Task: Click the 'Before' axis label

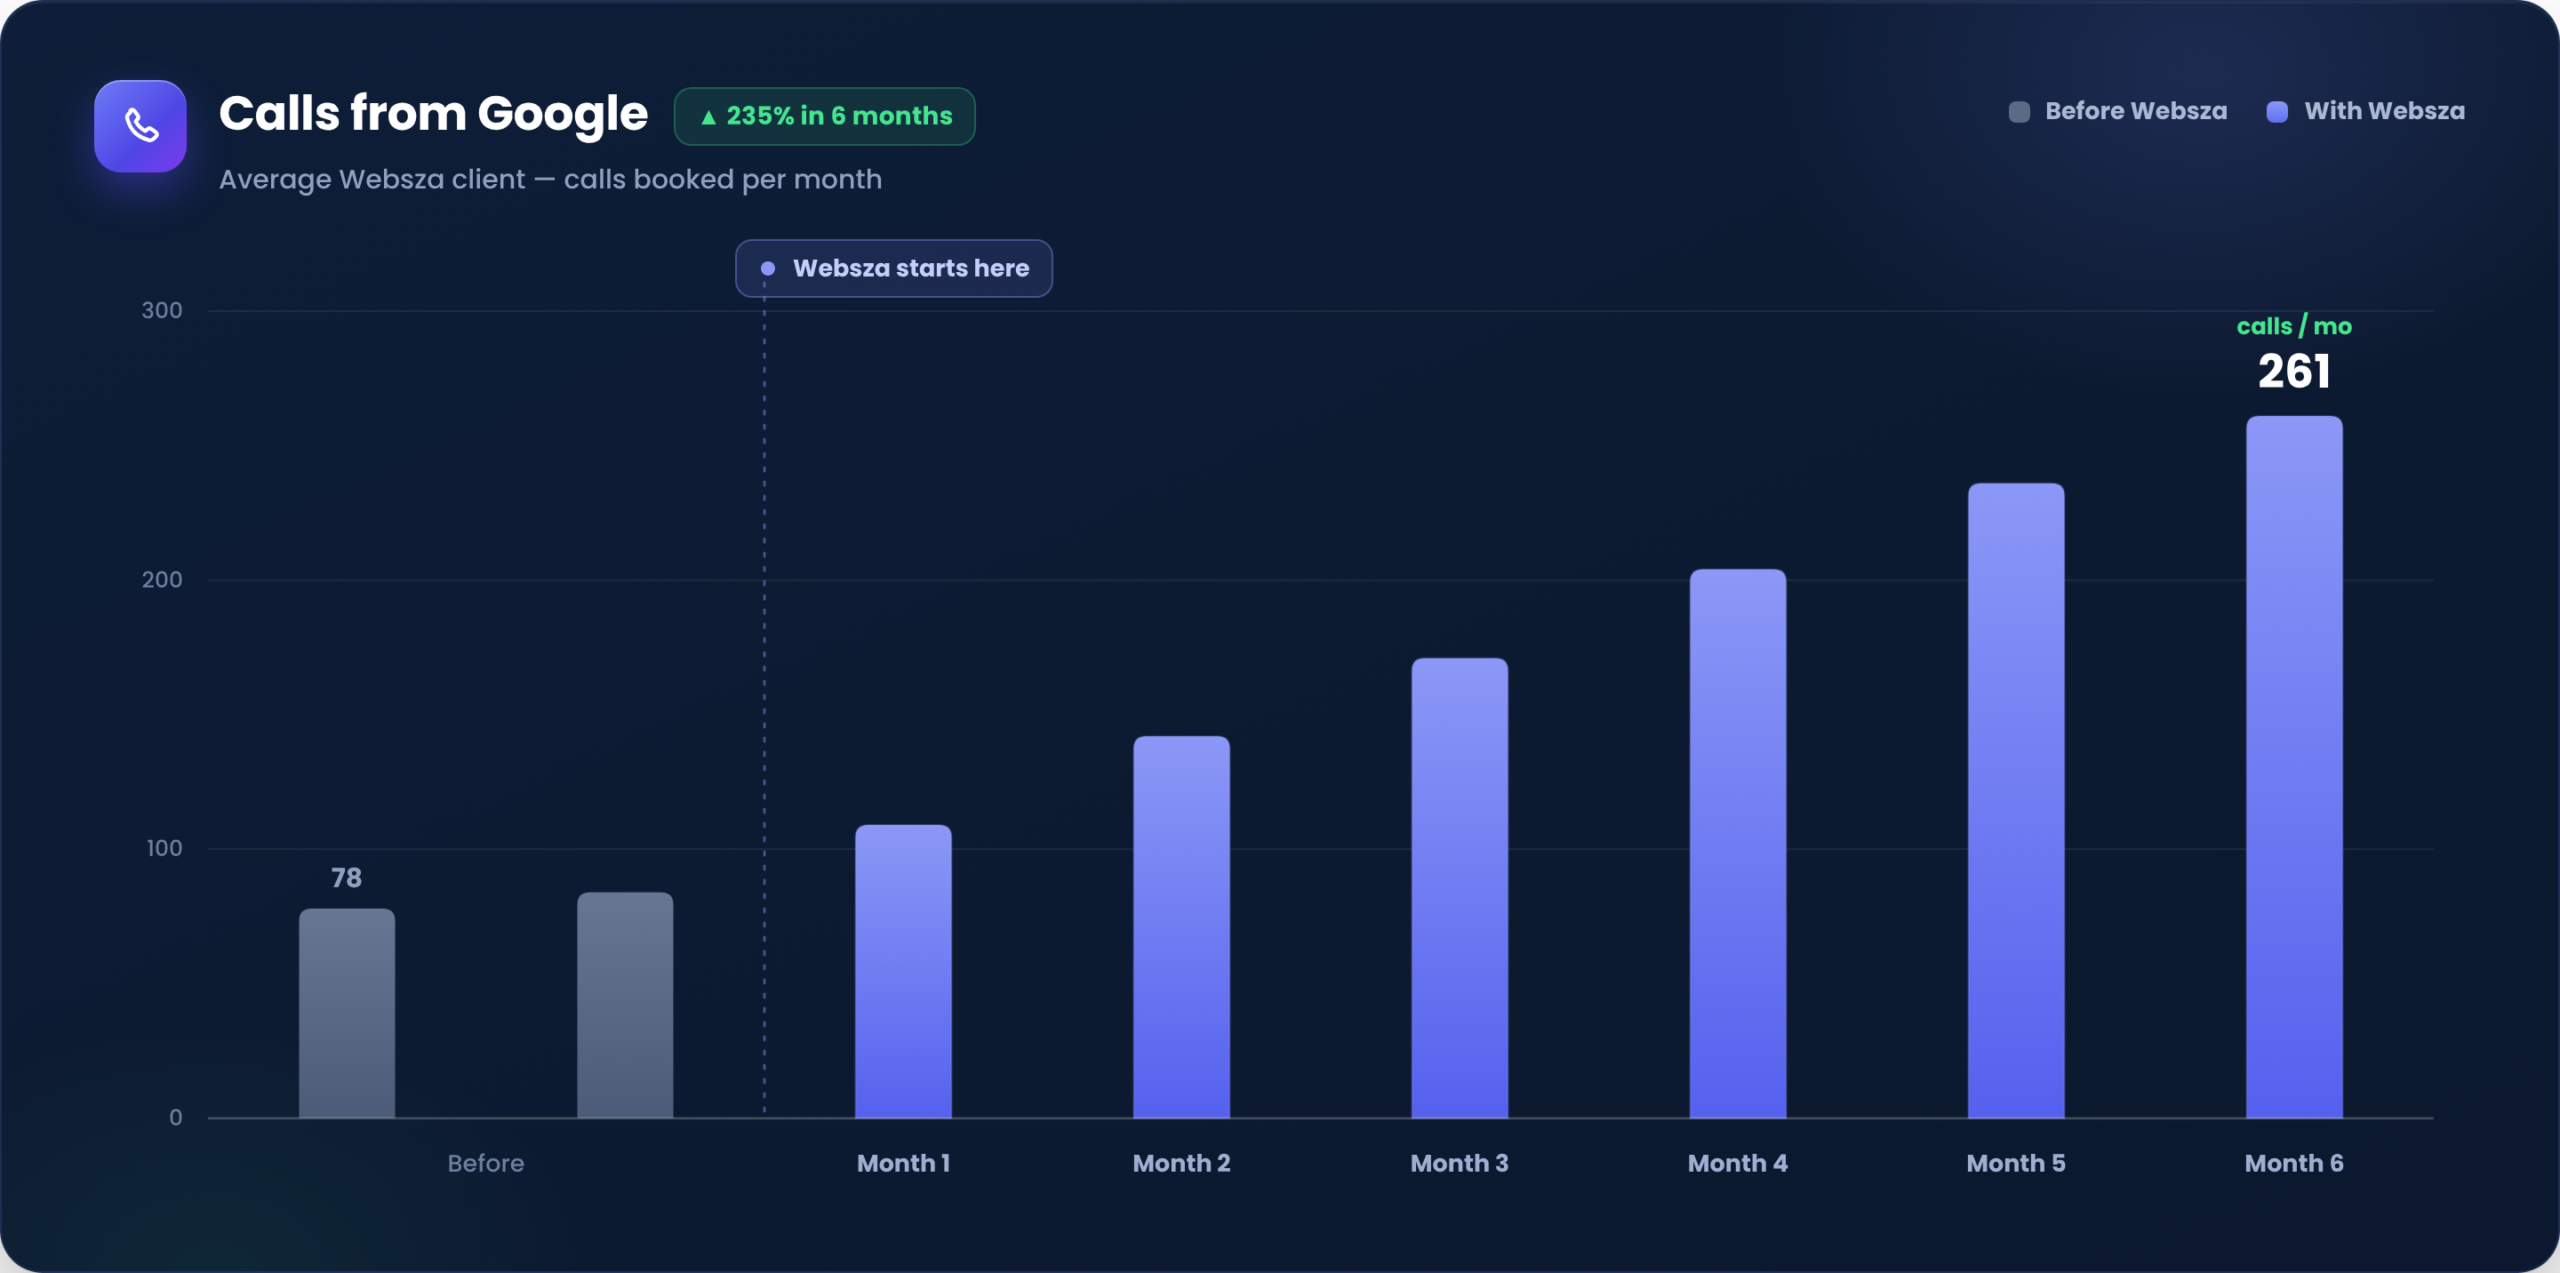Action: pos(486,1163)
